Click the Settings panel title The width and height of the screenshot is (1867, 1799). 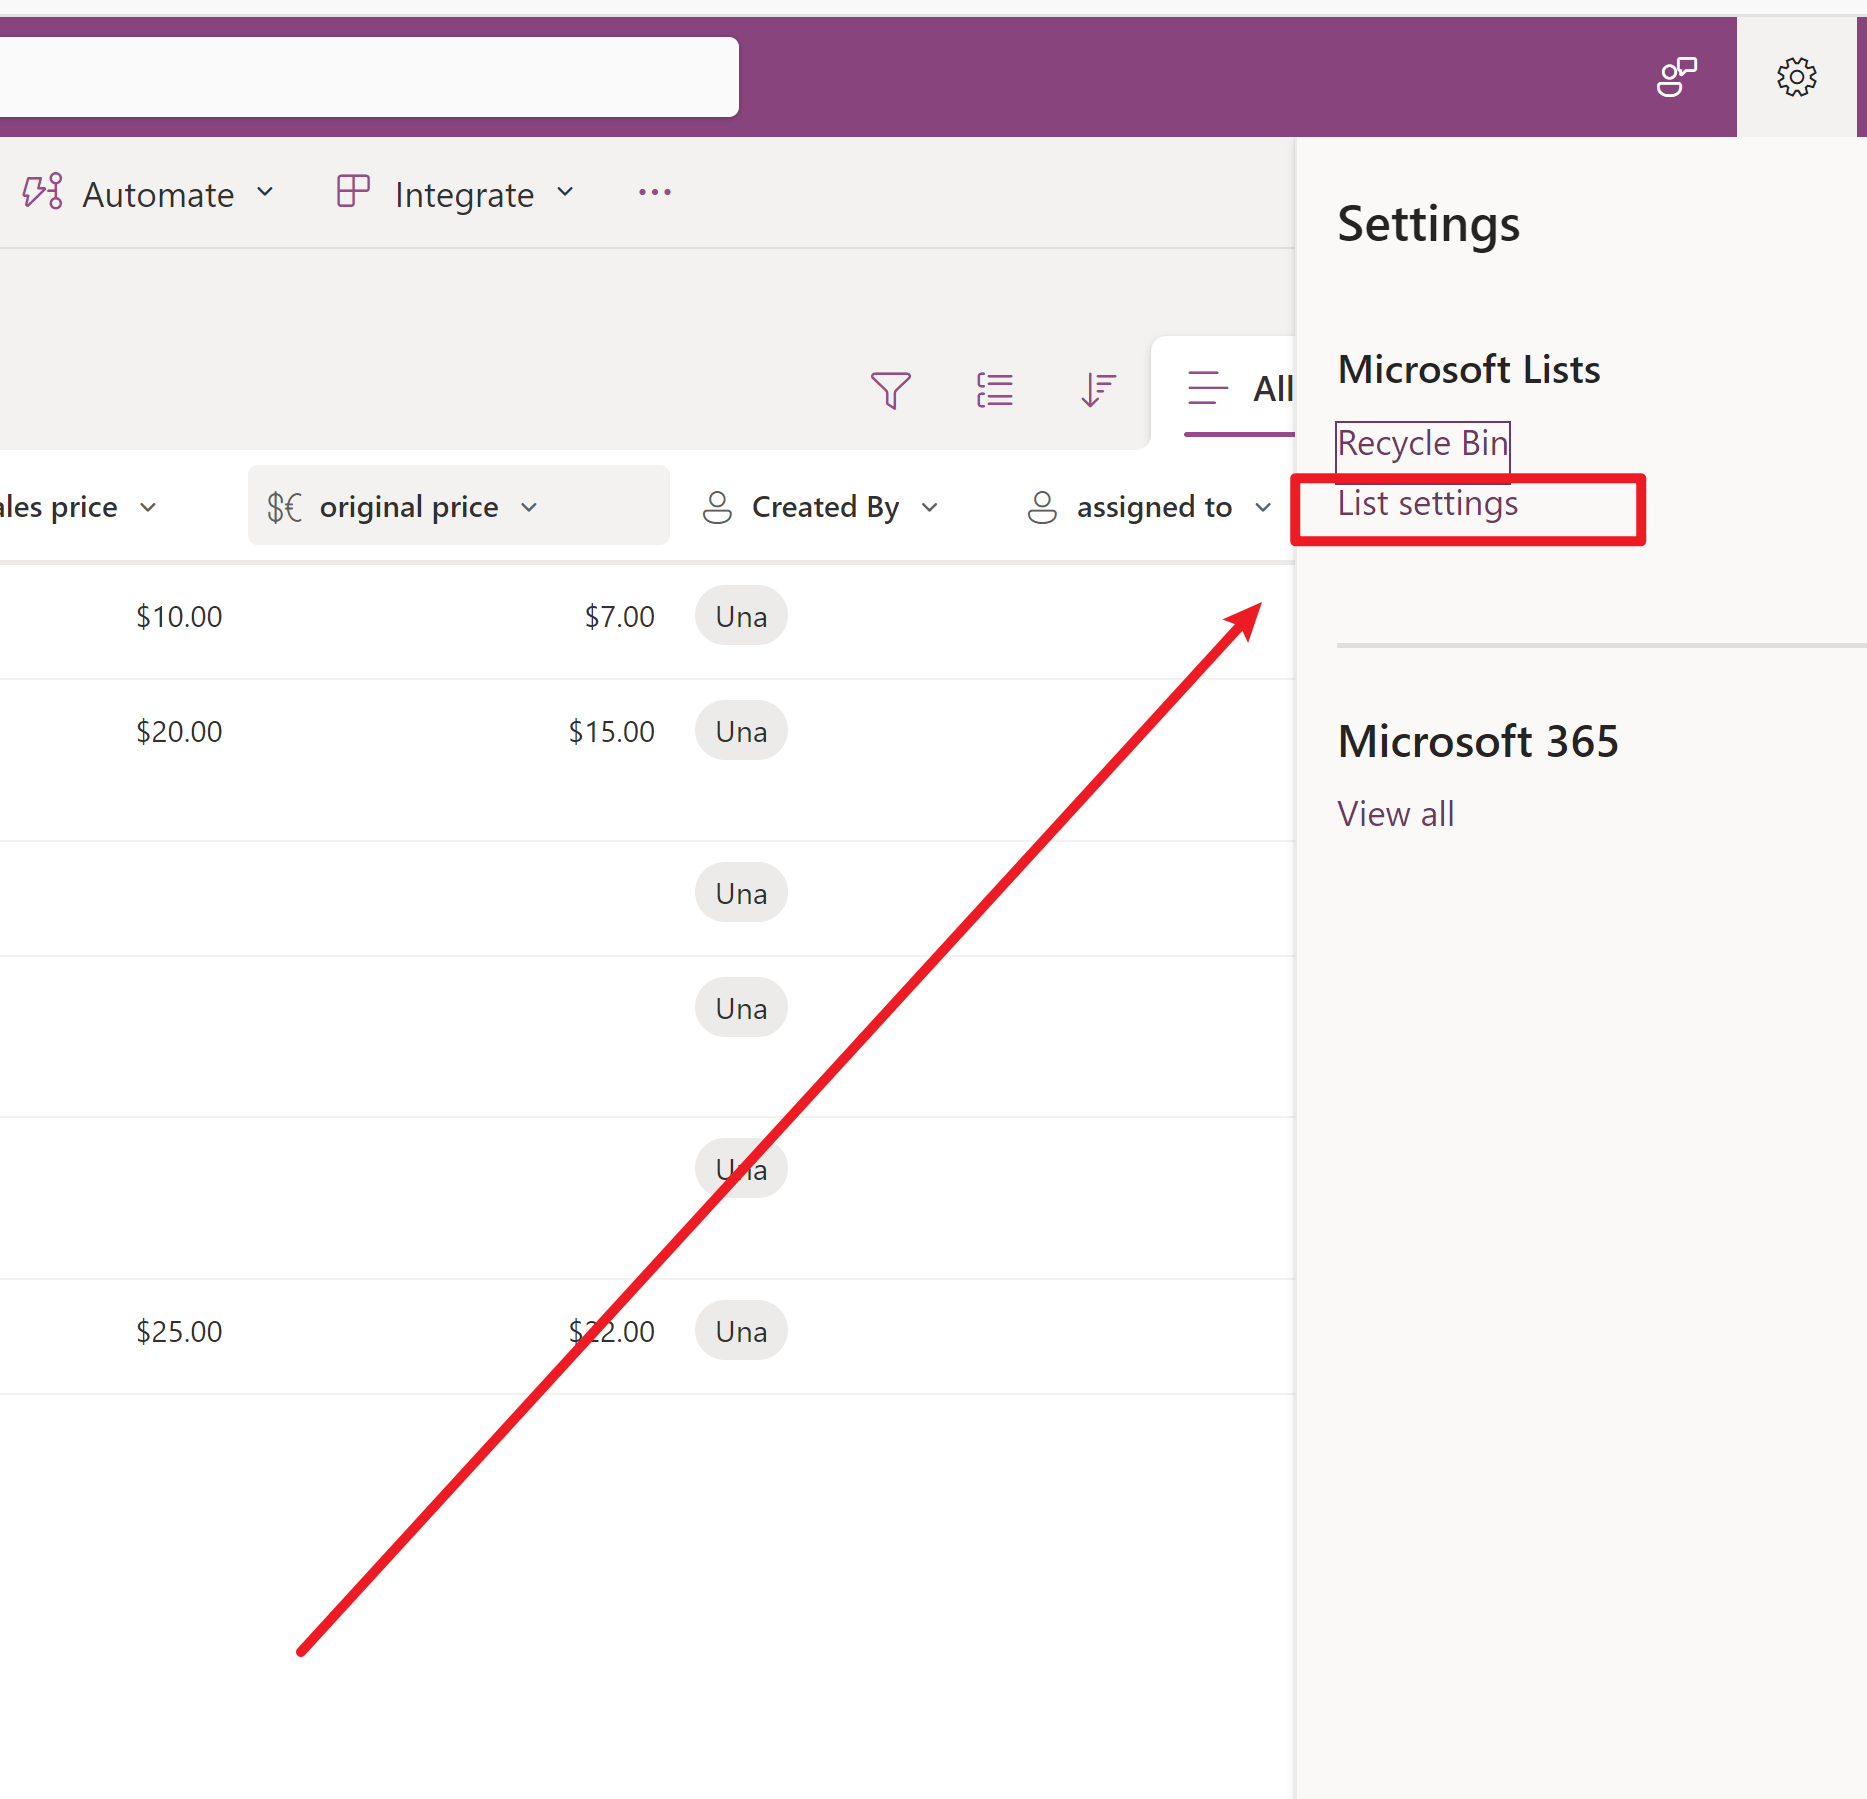[x=1428, y=224]
